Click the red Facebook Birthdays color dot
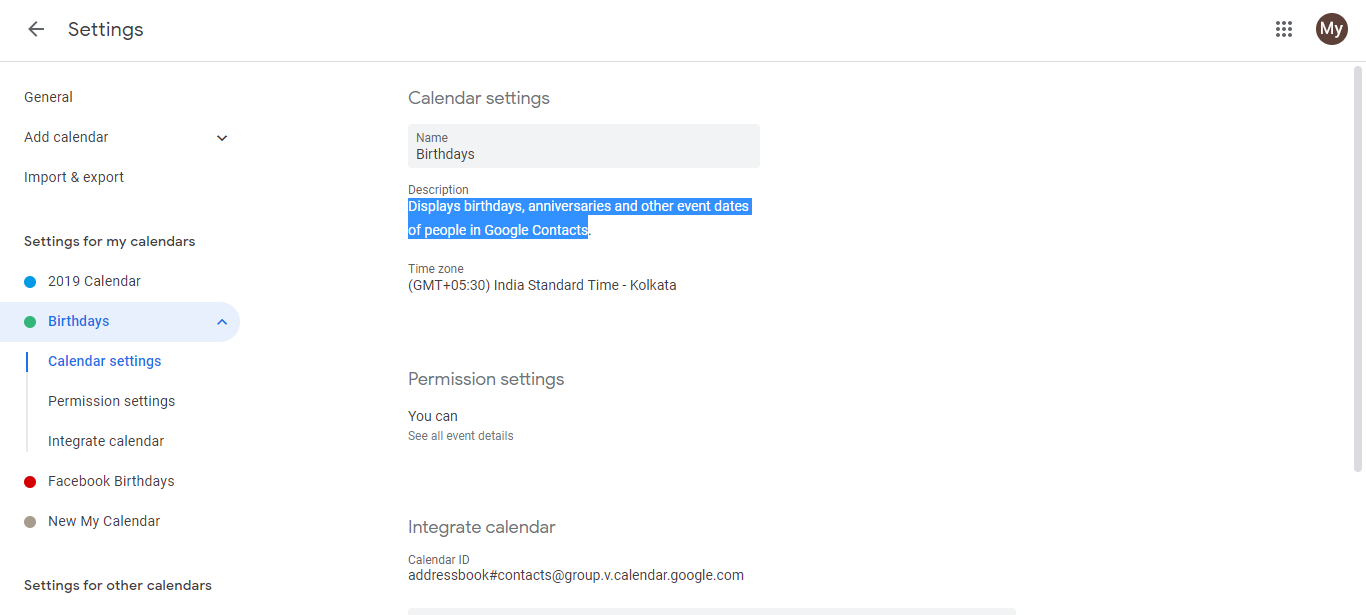Screen dimensions: 1366x615 click(30, 482)
